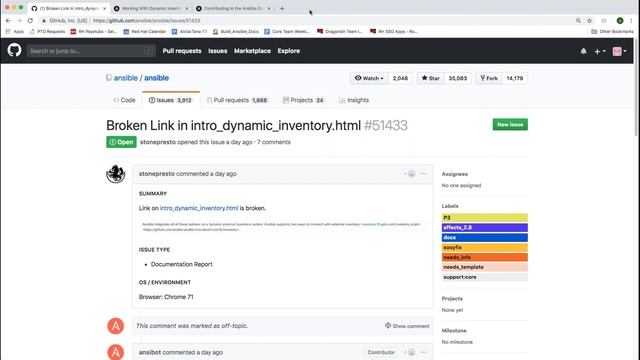Image resolution: width=640 pixels, height=360 pixels.
Task: Click the needs_info orange label
Action: pyautogui.click(x=484, y=257)
